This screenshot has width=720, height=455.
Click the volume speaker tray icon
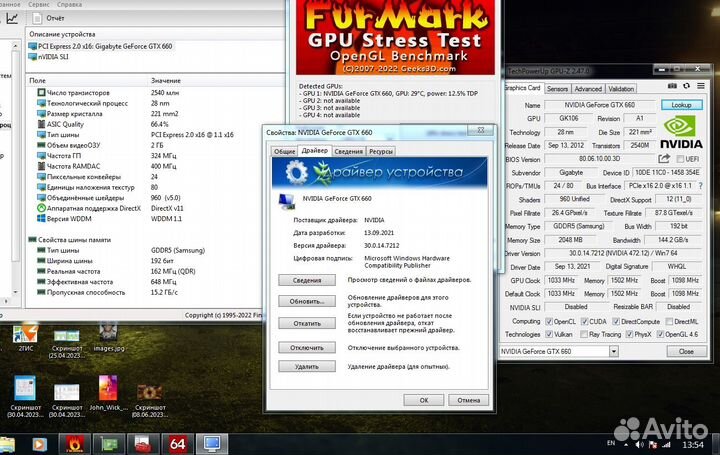coord(639,444)
